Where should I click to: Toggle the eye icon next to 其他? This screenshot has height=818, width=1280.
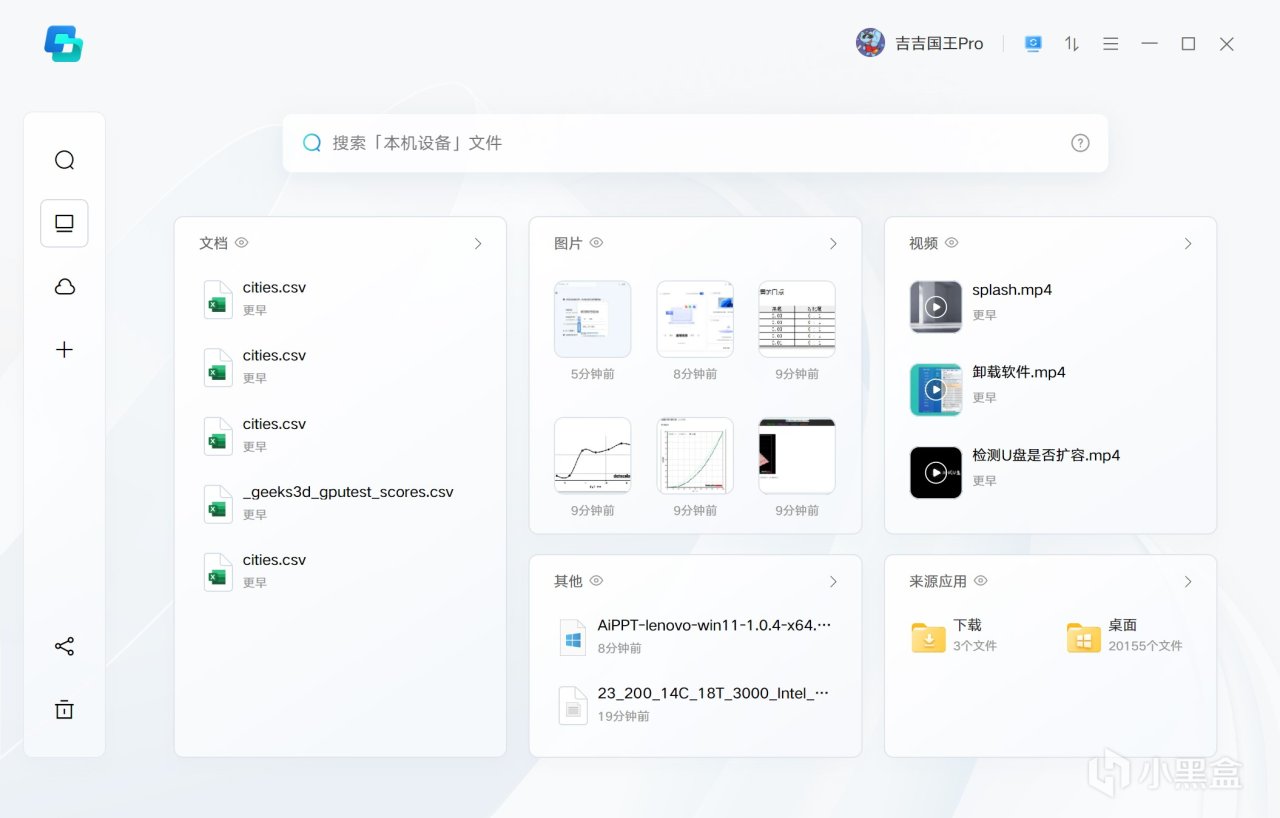pyautogui.click(x=597, y=581)
